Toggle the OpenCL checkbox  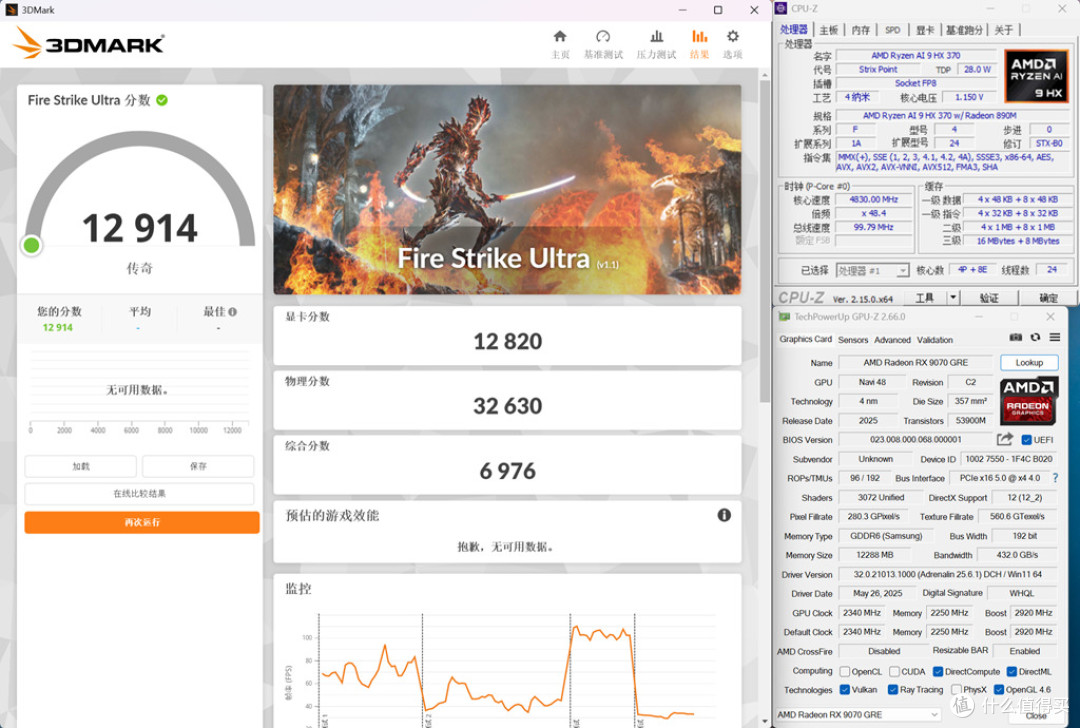click(844, 672)
